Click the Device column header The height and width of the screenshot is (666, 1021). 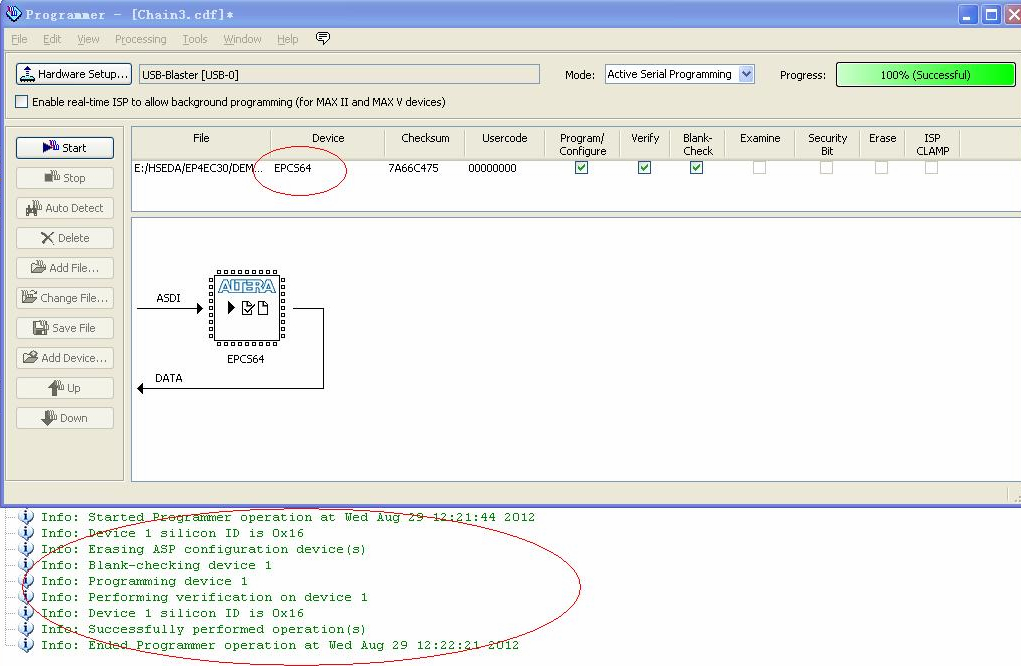328,144
